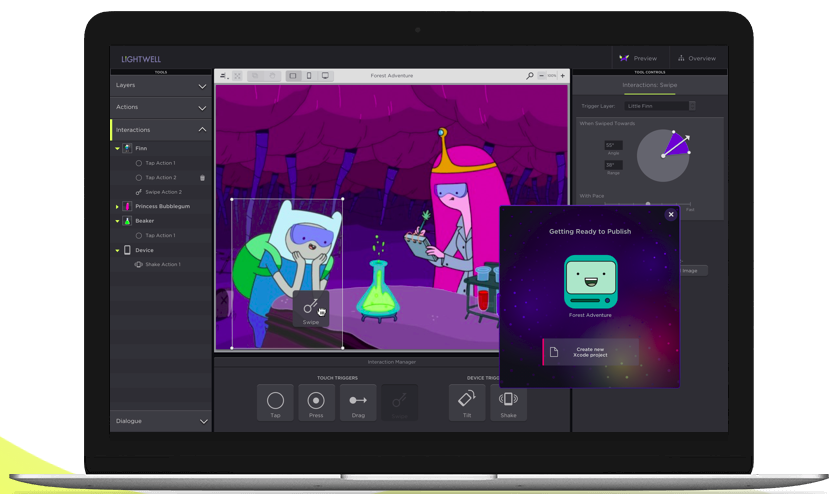Image resolution: width=838 pixels, height=494 pixels.
Task: Click the redo icon in canvas toolbar
Action: tap(273, 76)
